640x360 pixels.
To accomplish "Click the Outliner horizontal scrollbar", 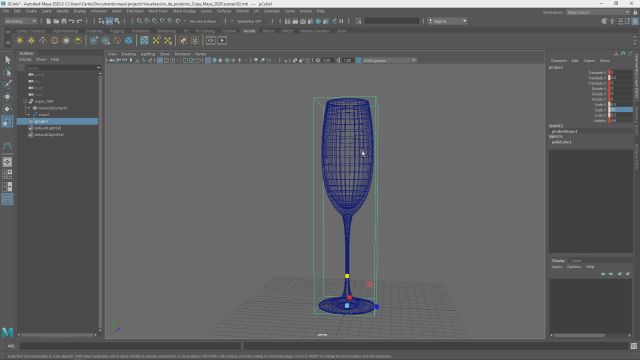I will point(57,335).
